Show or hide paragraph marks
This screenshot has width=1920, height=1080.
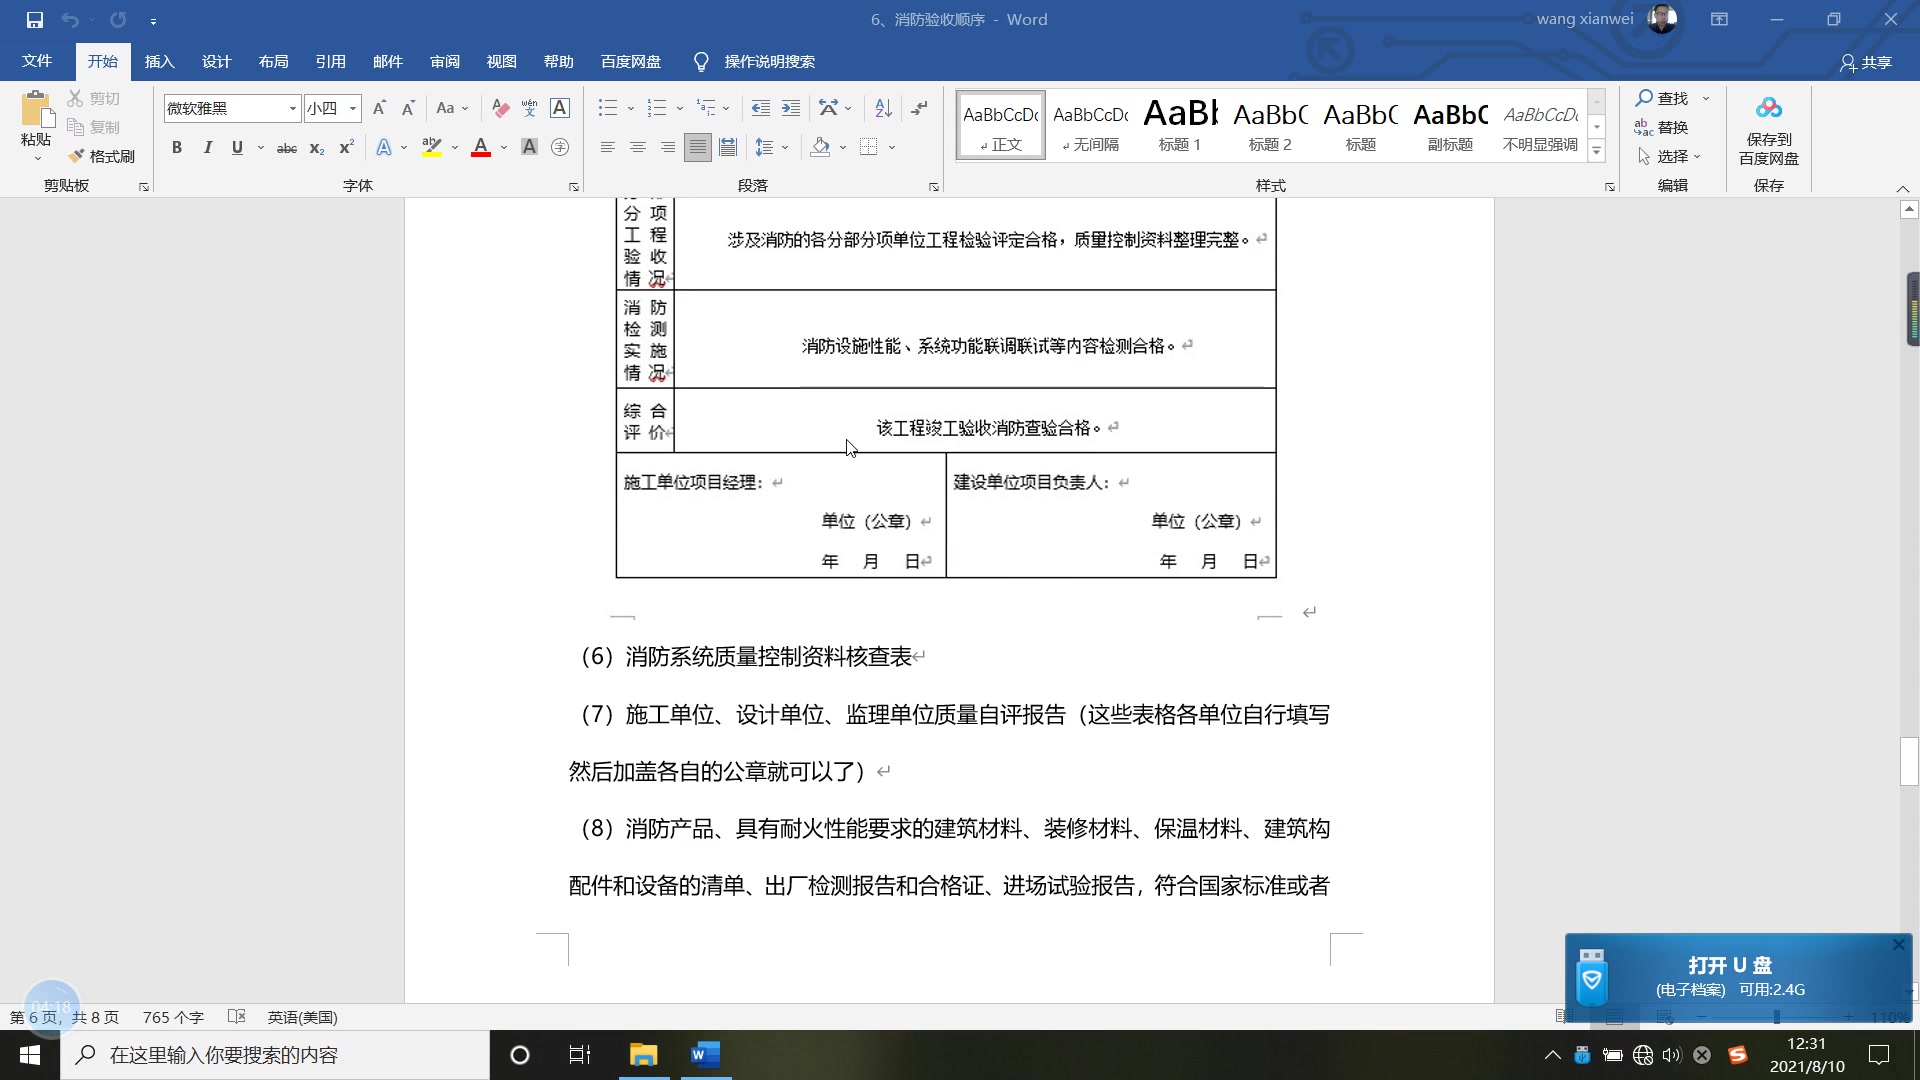coord(920,108)
